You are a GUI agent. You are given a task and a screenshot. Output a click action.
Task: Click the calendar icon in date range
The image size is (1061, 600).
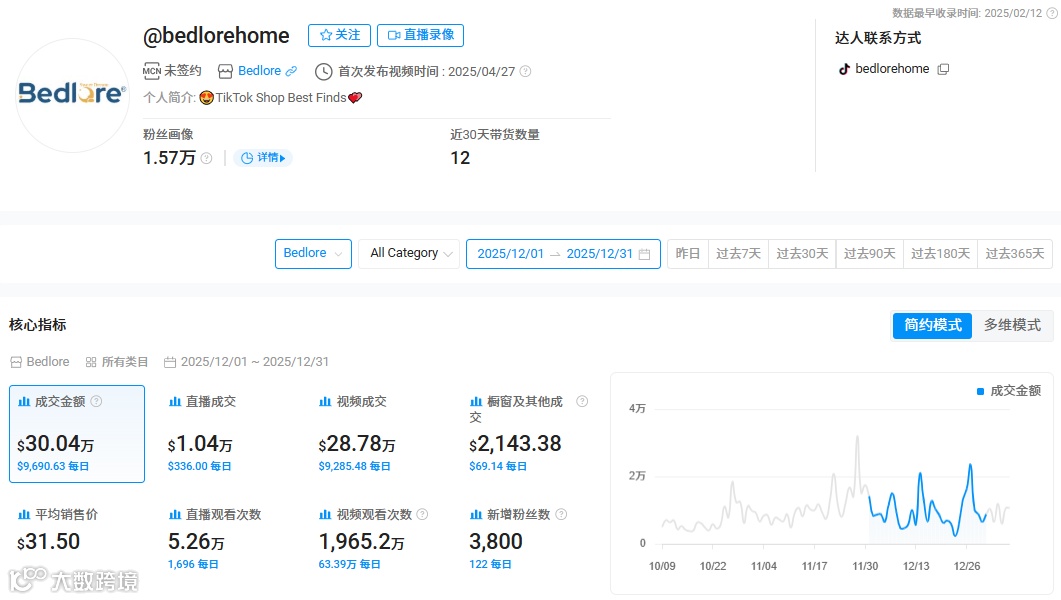(x=644, y=254)
